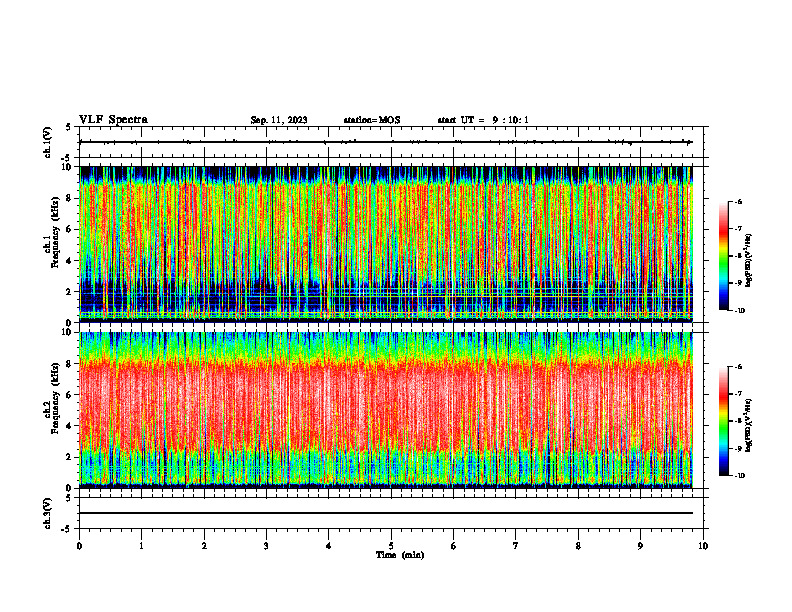Screen dimensions: 792x612
Task: Click the "station=MOS" header text
Action: tap(372, 120)
